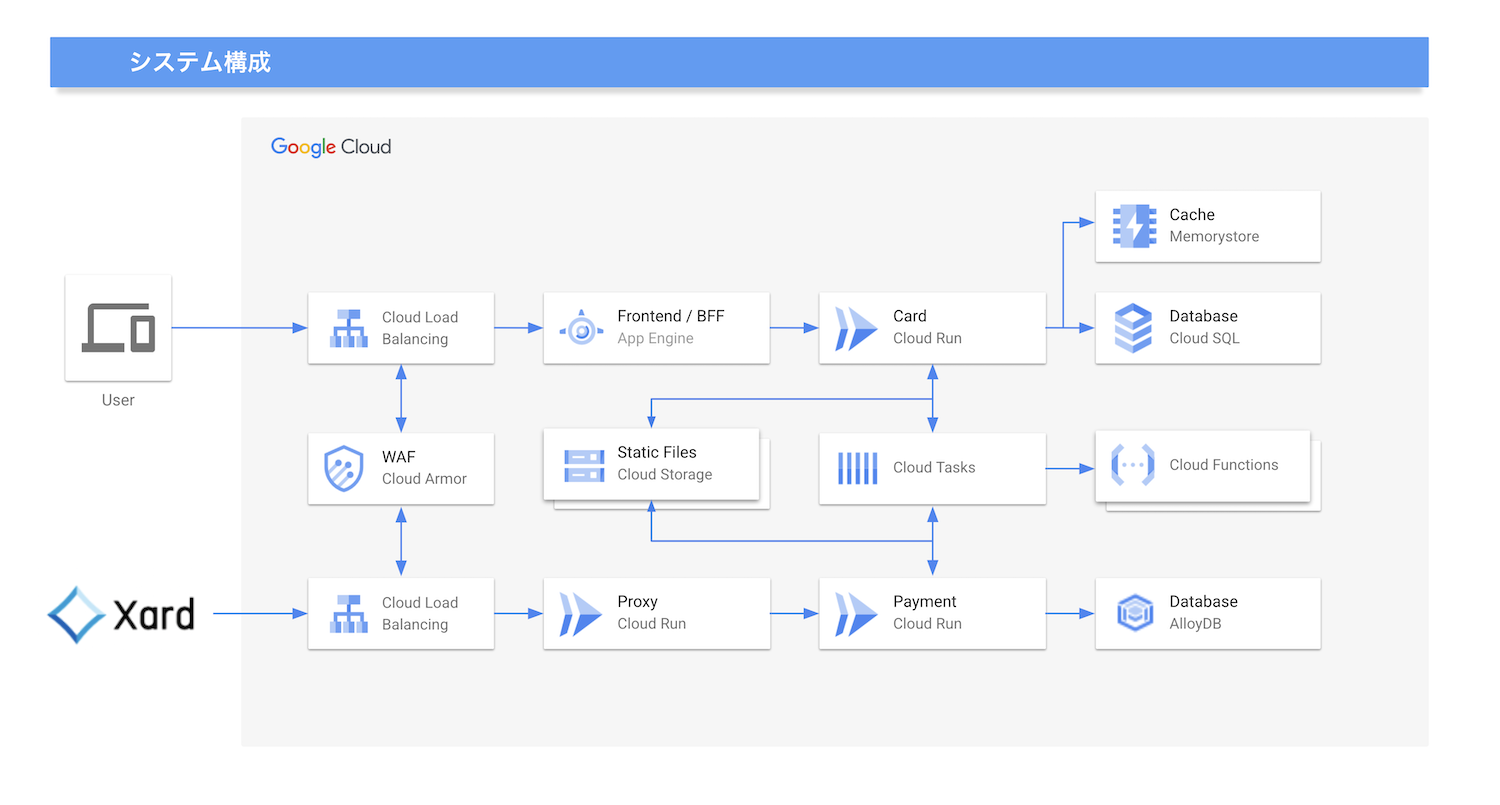The image size is (1500, 805).
Task: Select the WAF Cloud Armor shield icon
Action: pos(344,468)
